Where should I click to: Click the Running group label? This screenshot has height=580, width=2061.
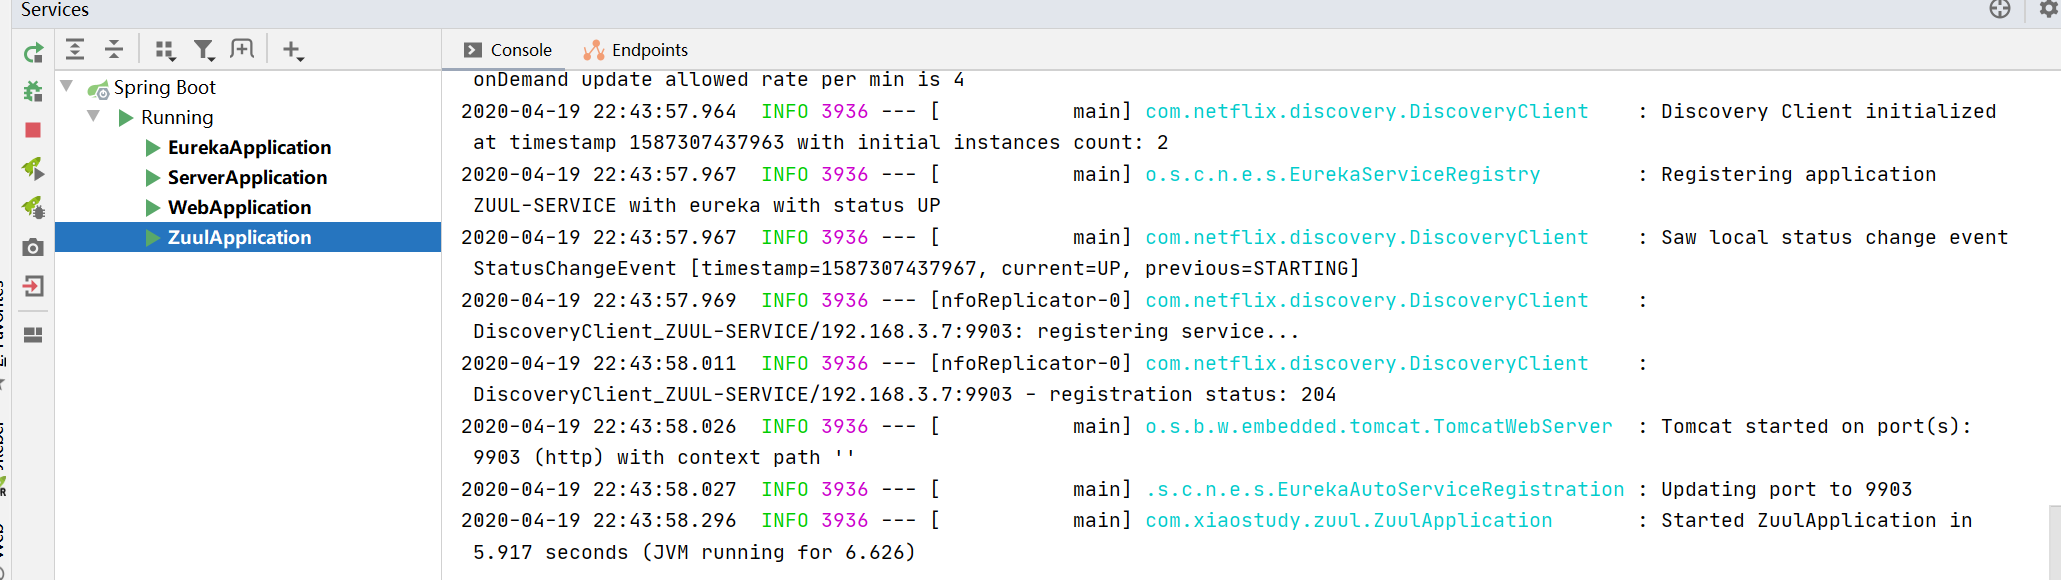click(177, 117)
